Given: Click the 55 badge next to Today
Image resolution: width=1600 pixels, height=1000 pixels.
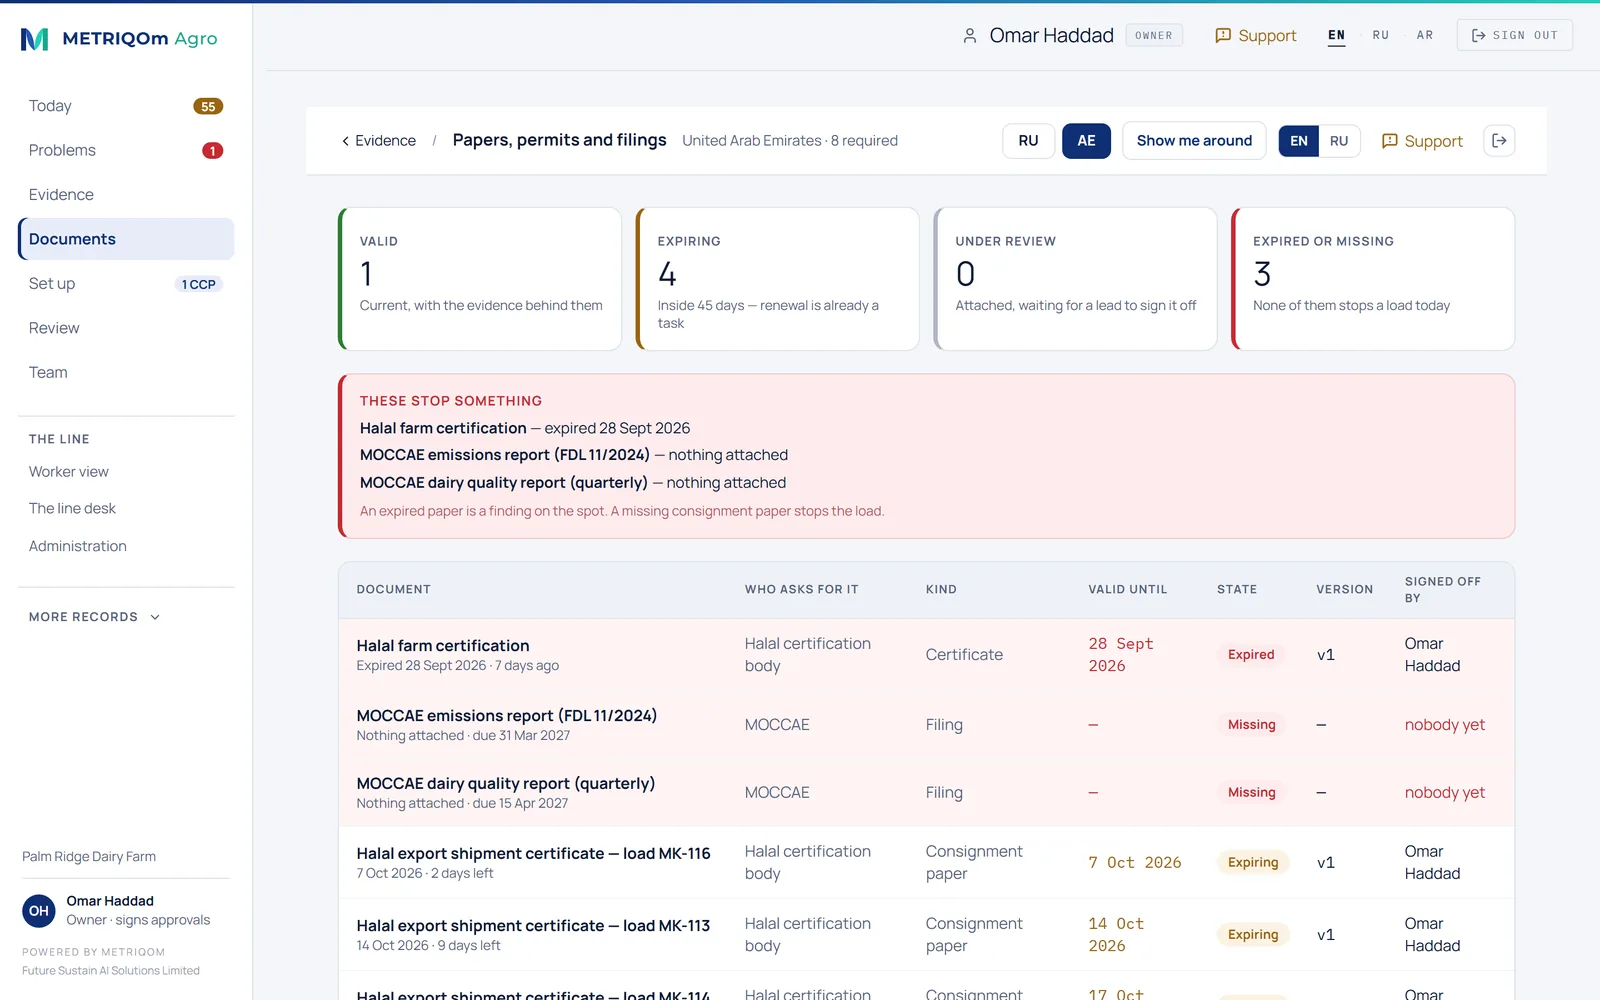Looking at the screenshot, I should [x=208, y=107].
